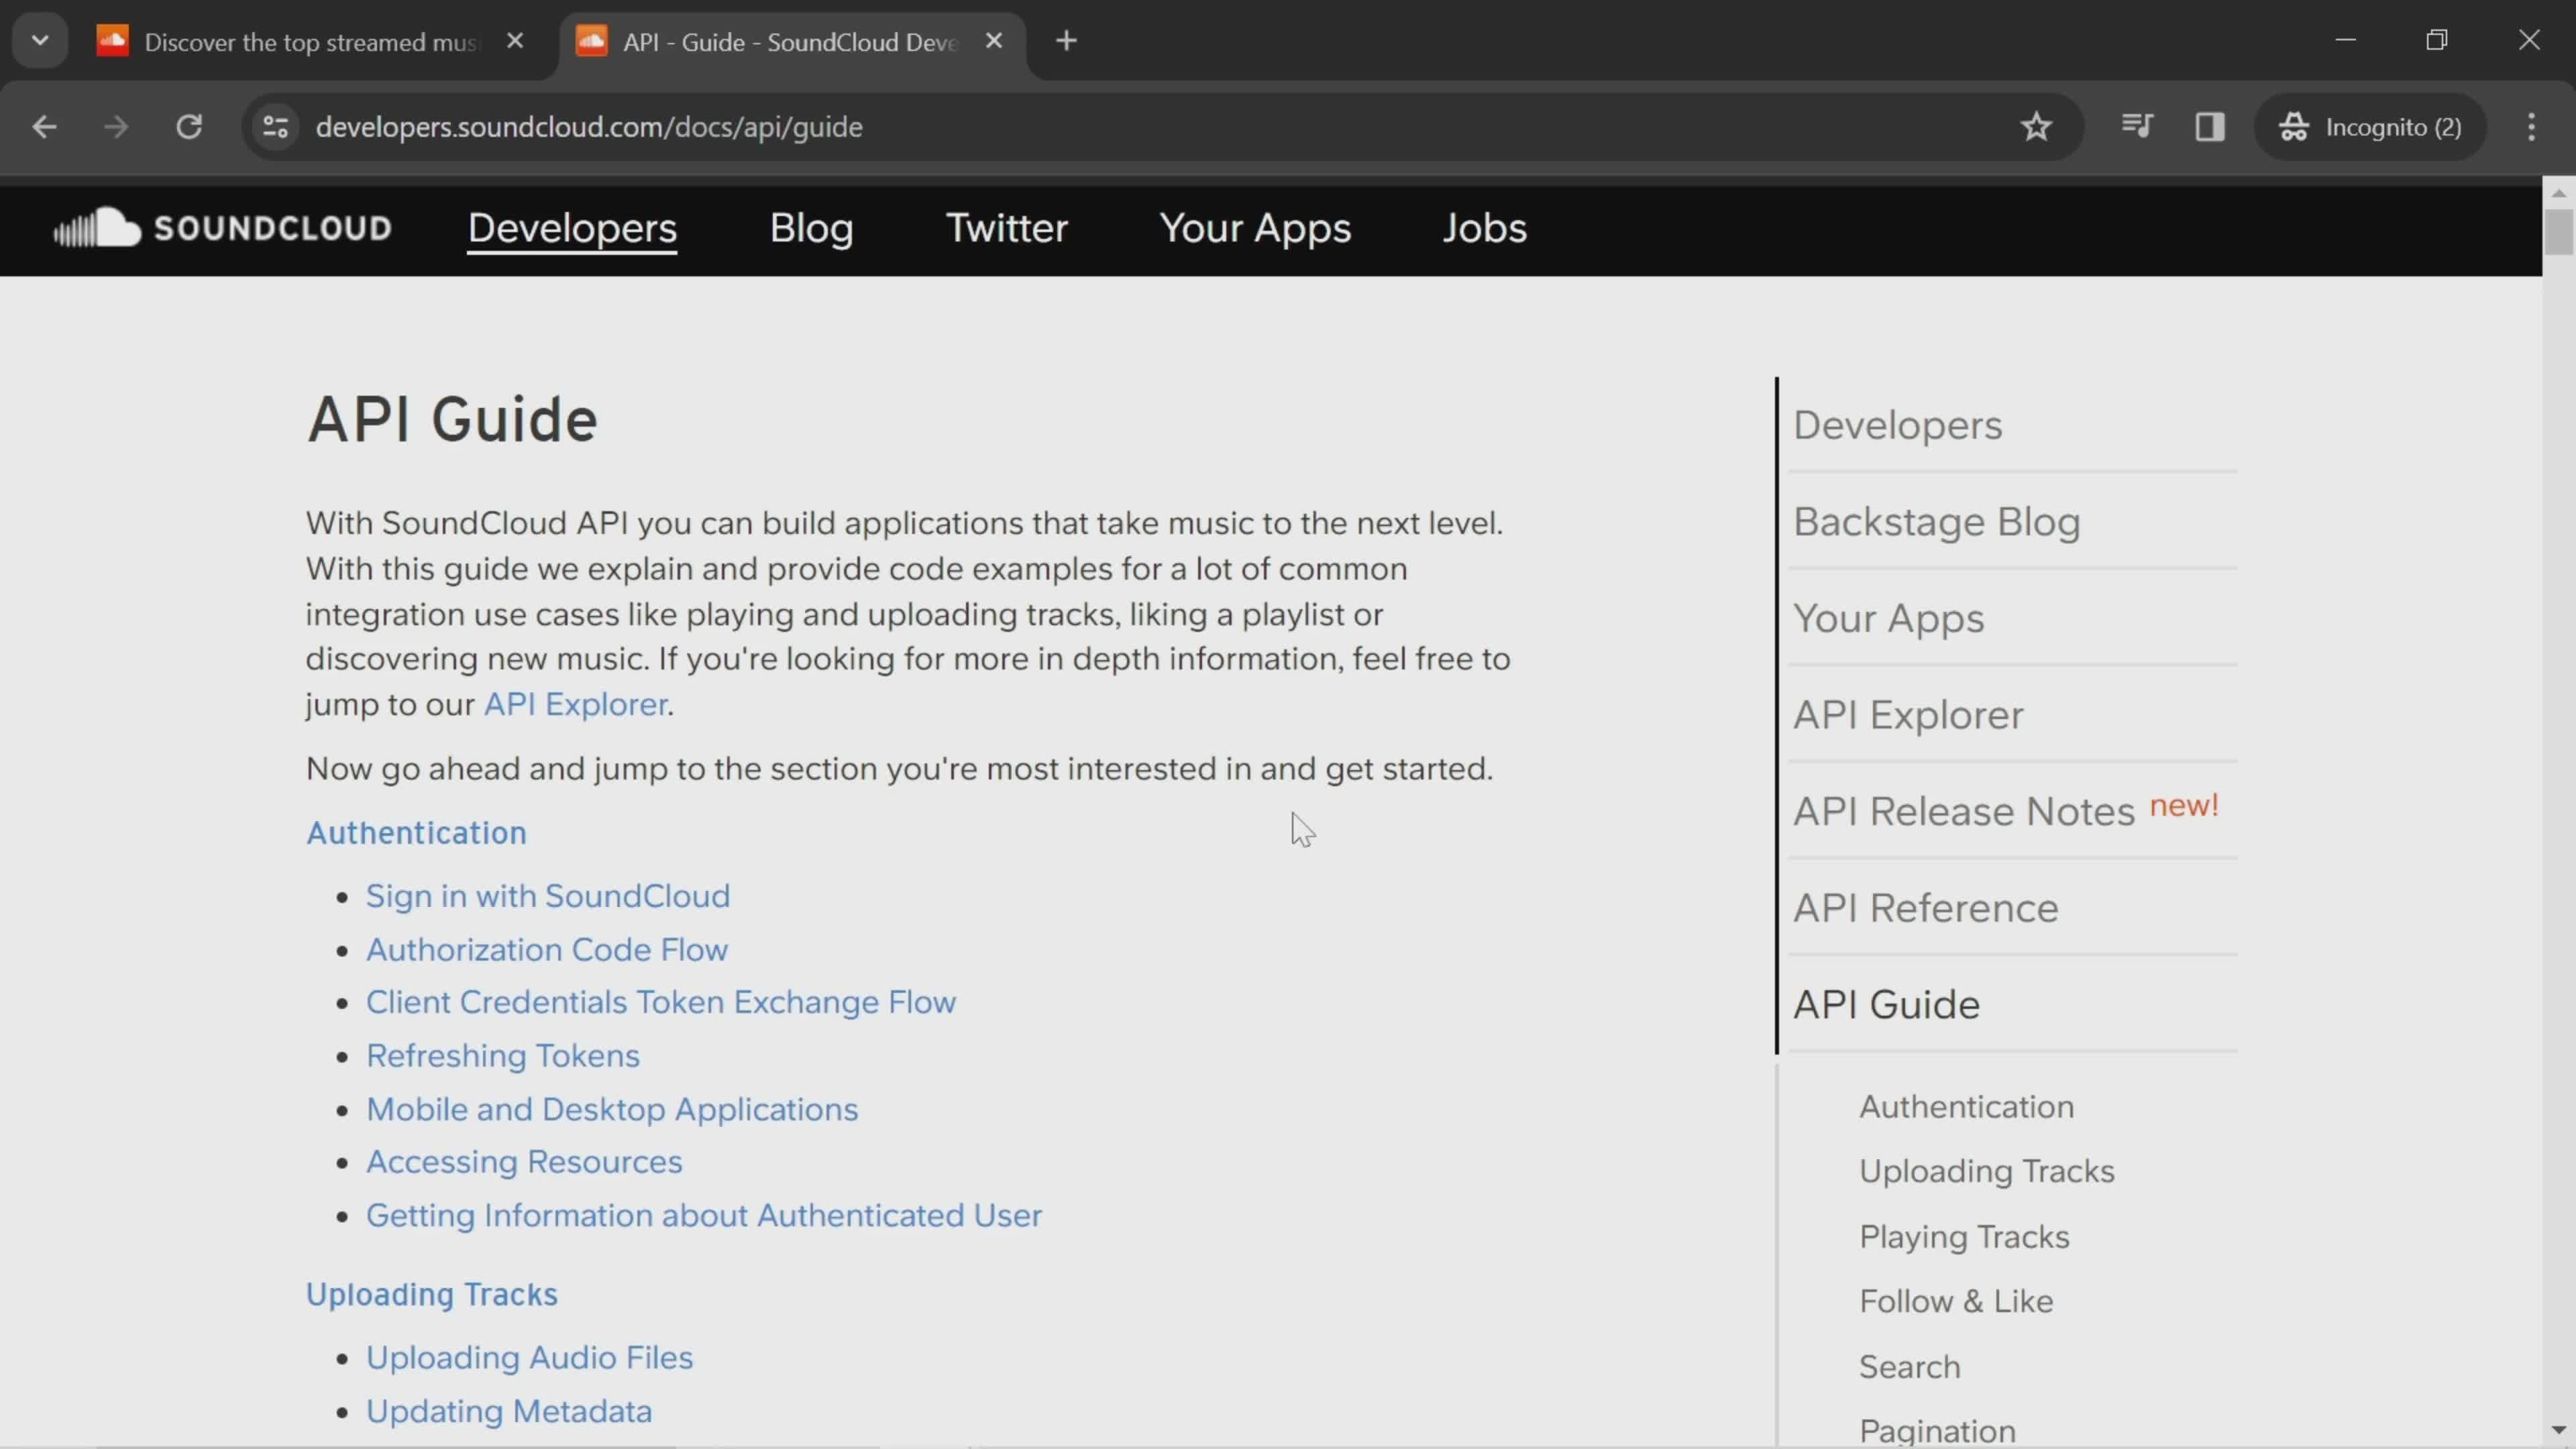
Task: Open 'Mobile and Desktop Applications' link
Action: [x=611, y=1109]
